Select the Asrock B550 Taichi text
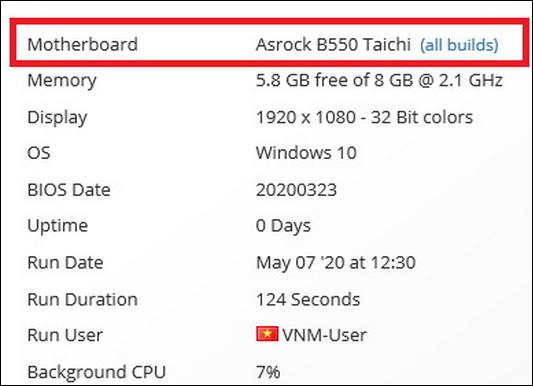Image resolution: width=533 pixels, height=386 pixels. [x=333, y=44]
